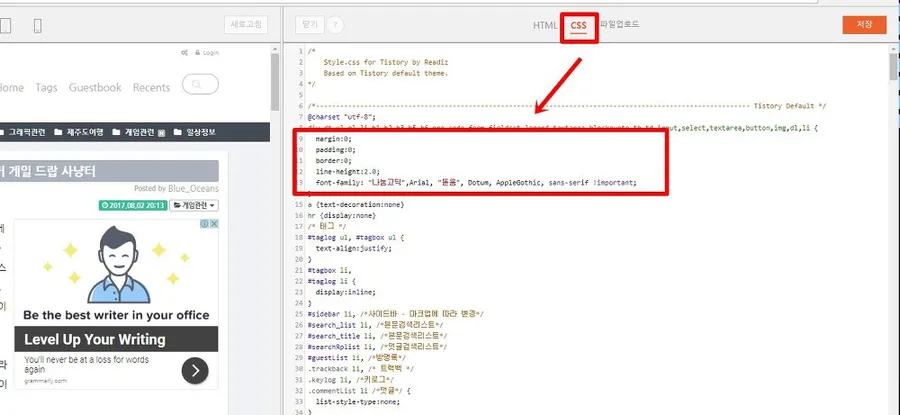This screenshot has height=415, width=900.
Task: Click the 새로고침 refresh button
Action: (246, 25)
